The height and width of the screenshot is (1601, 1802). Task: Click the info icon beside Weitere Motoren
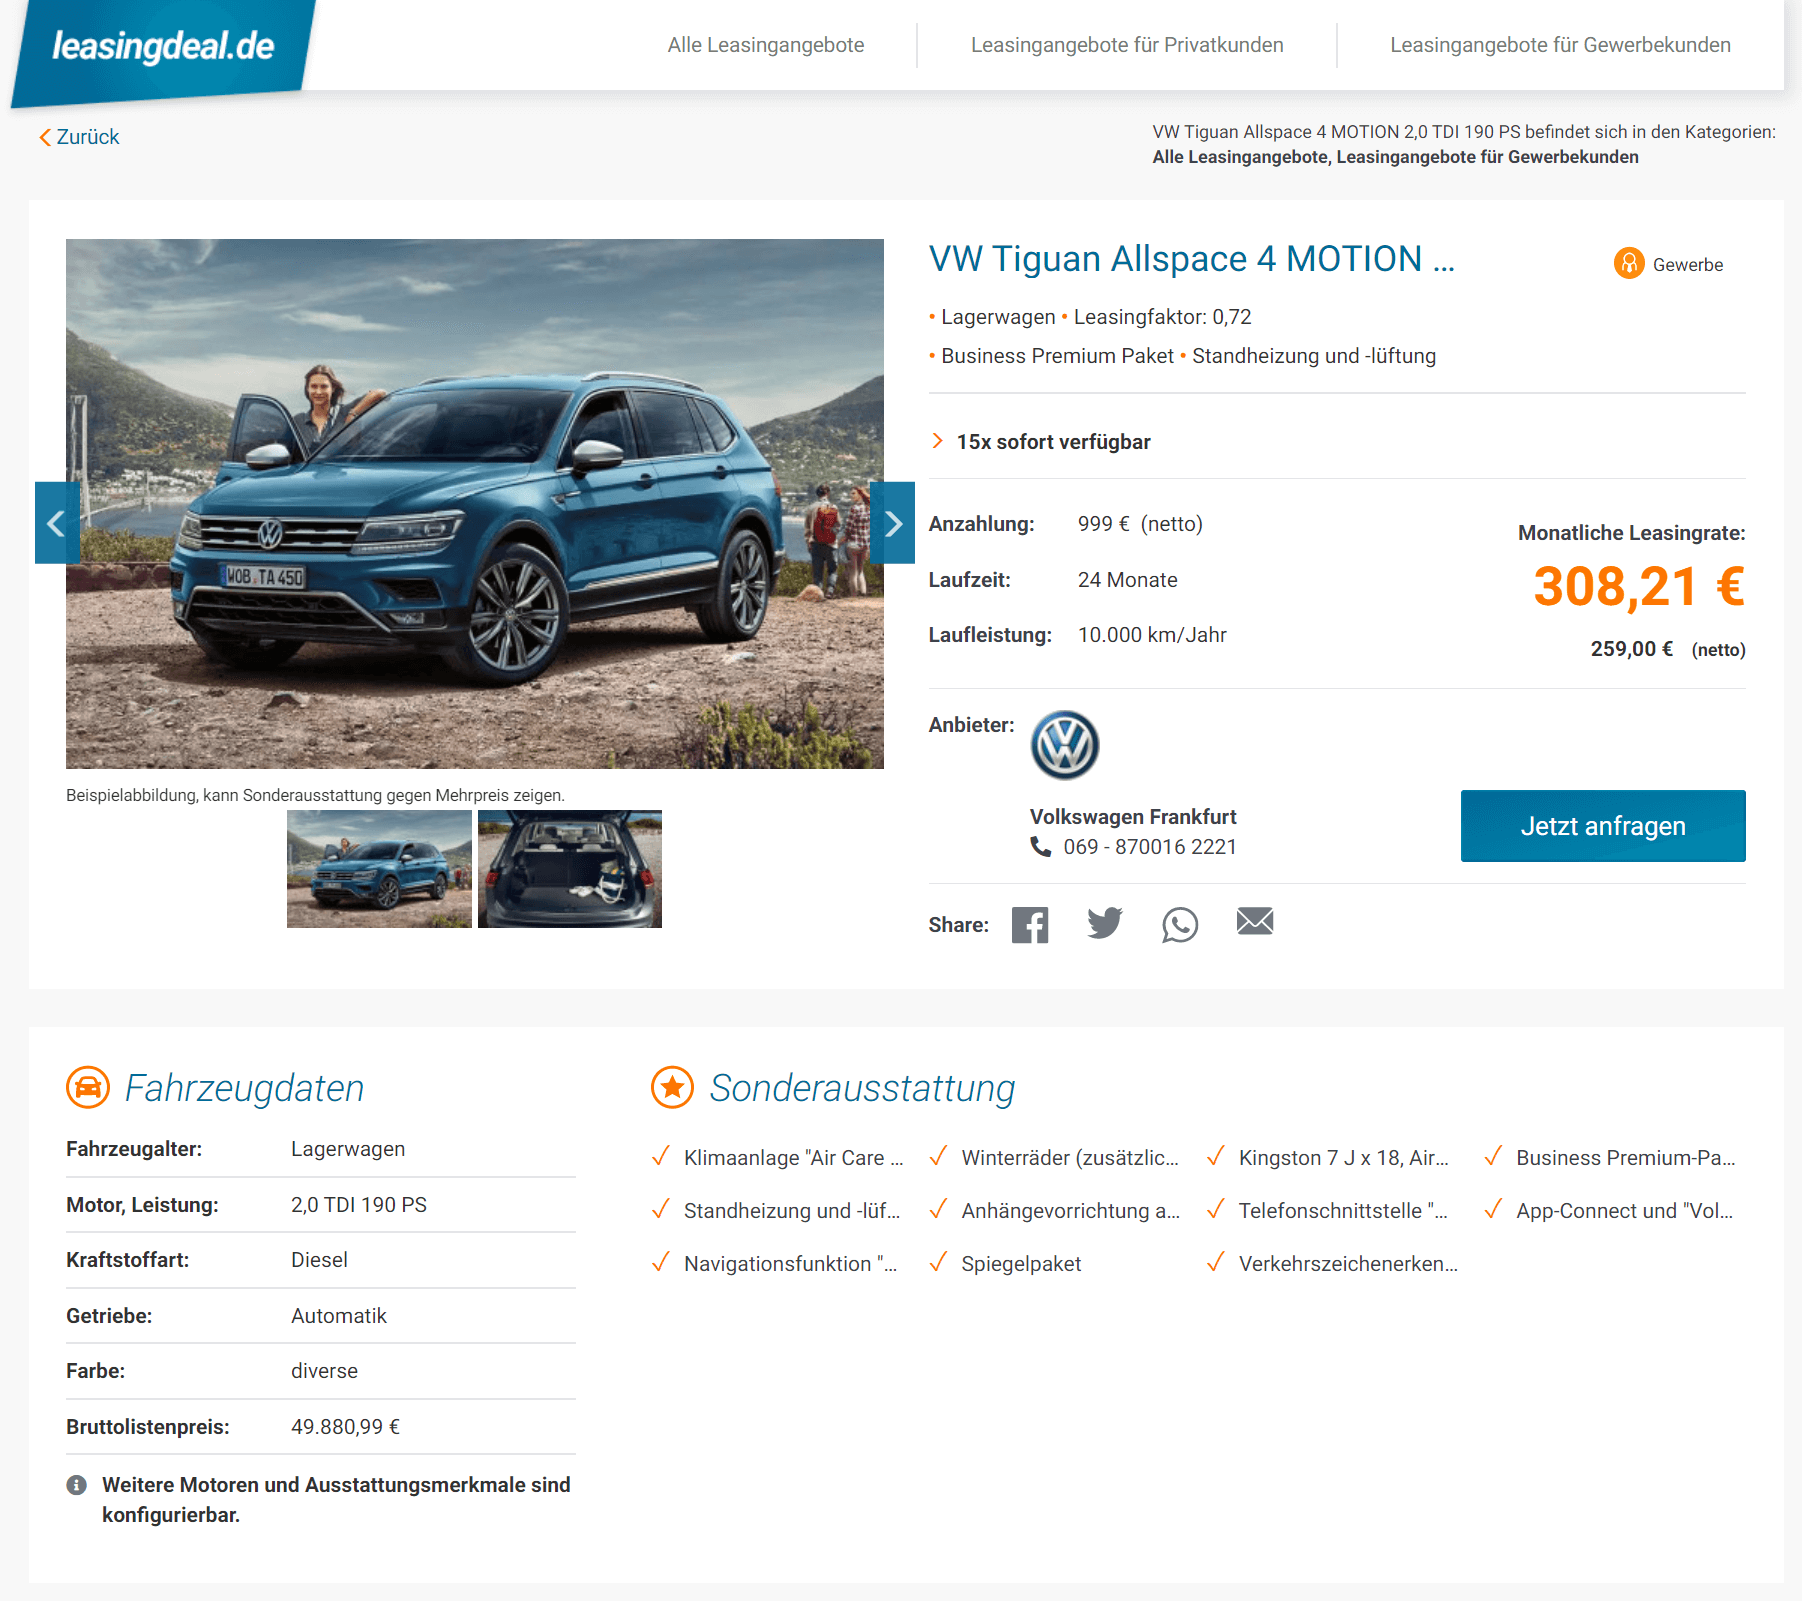(77, 1485)
